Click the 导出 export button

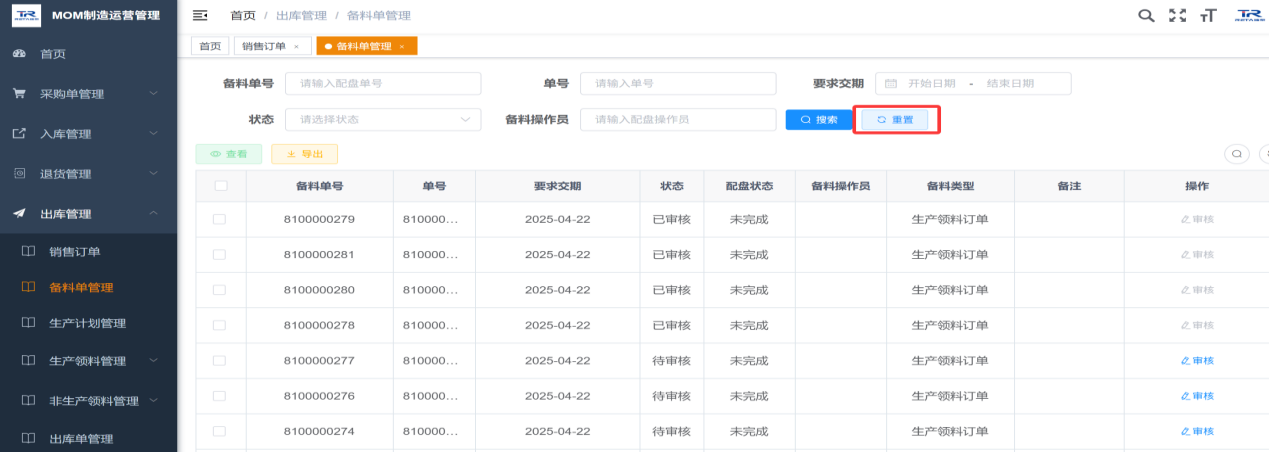pos(305,154)
